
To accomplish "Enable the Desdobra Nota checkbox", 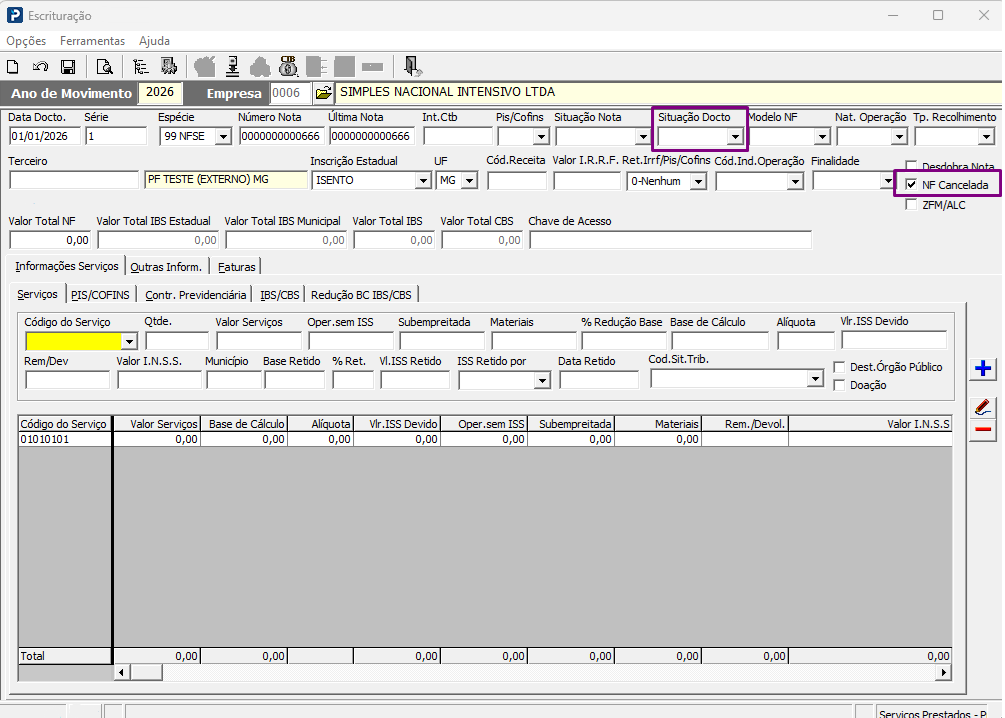I will (911, 165).
